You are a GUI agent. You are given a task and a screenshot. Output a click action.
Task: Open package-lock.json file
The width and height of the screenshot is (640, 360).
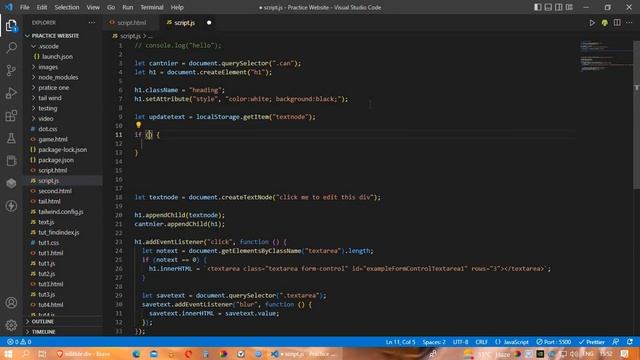coord(62,150)
